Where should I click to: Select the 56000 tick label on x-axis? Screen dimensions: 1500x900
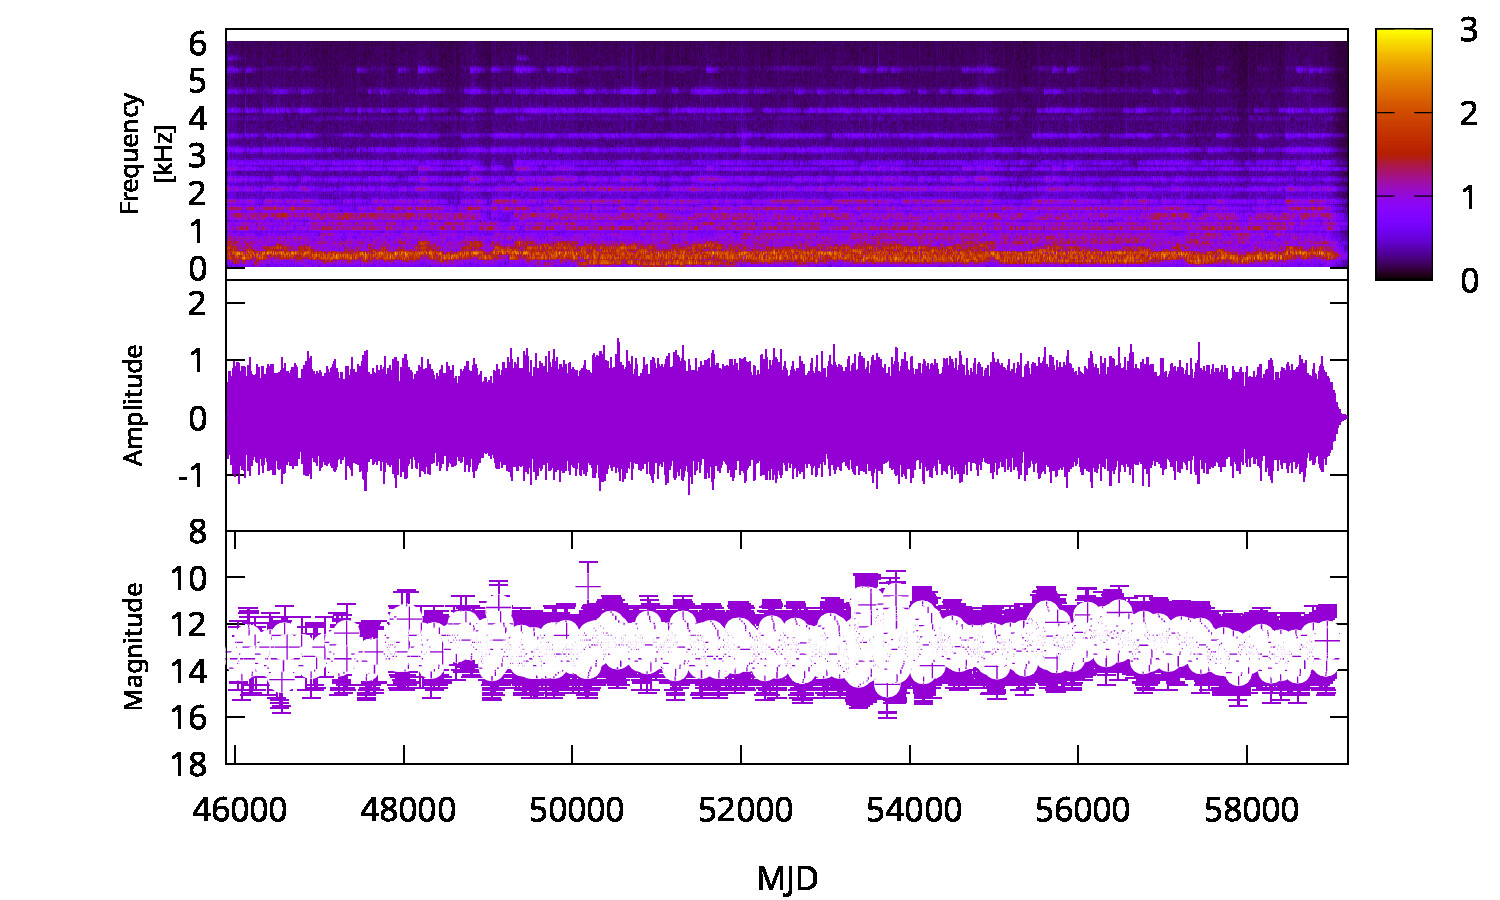pyautogui.click(x=1082, y=809)
